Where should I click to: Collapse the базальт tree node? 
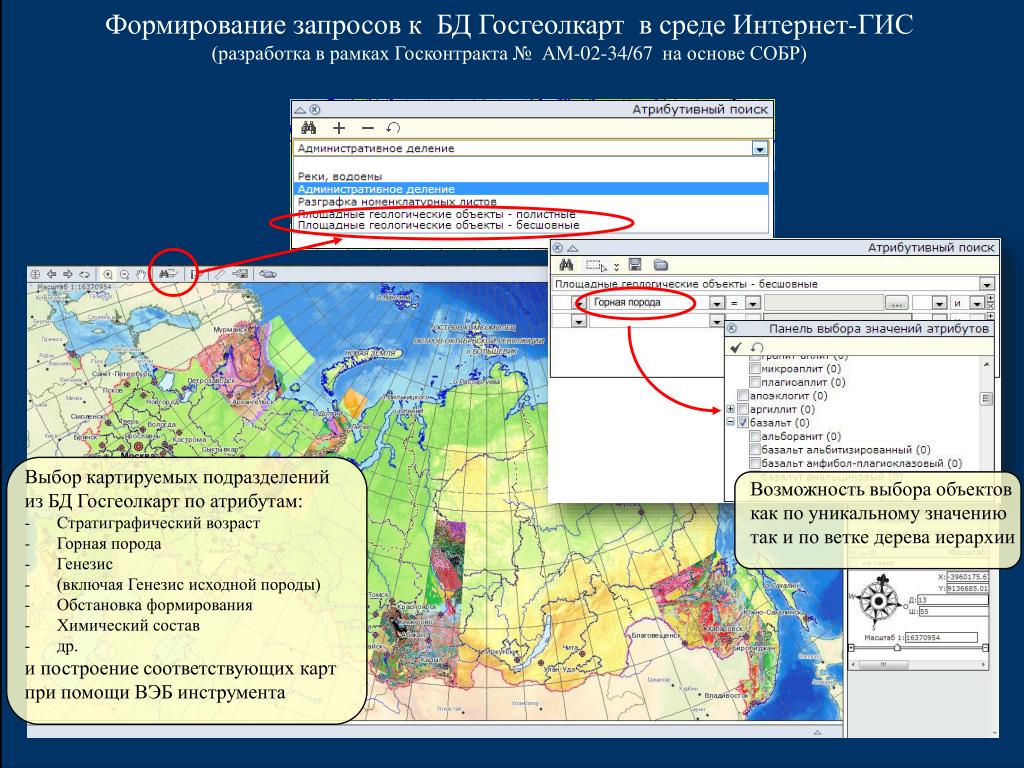(x=731, y=423)
